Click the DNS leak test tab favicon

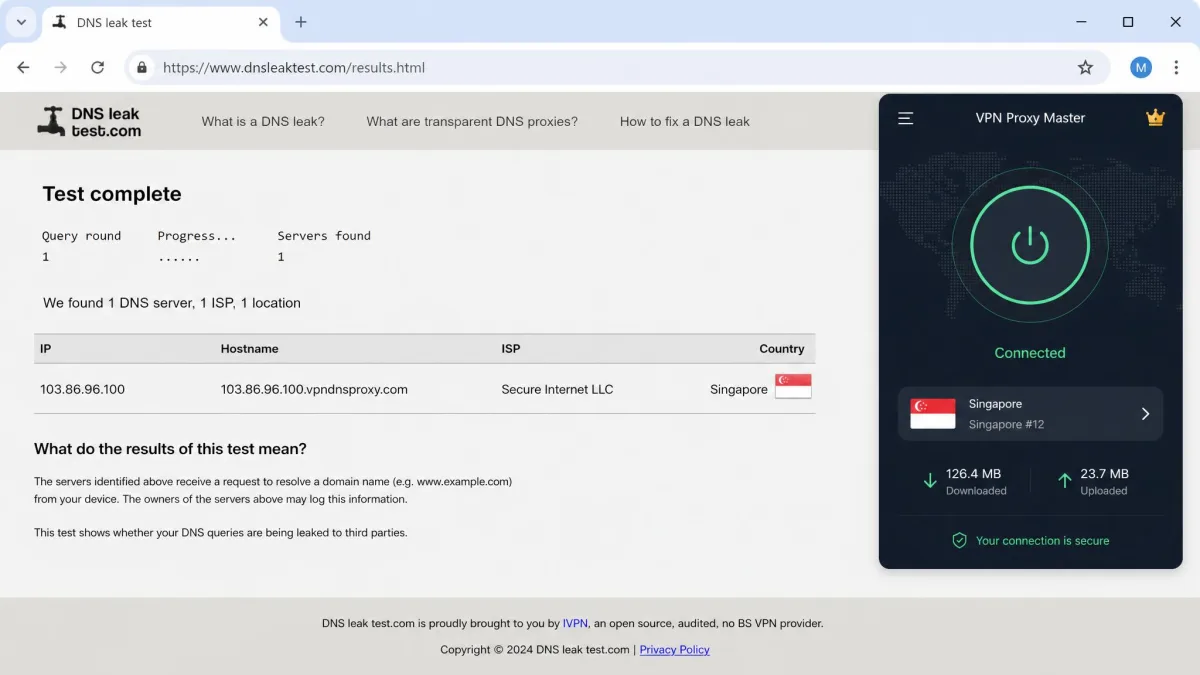click(60, 22)
